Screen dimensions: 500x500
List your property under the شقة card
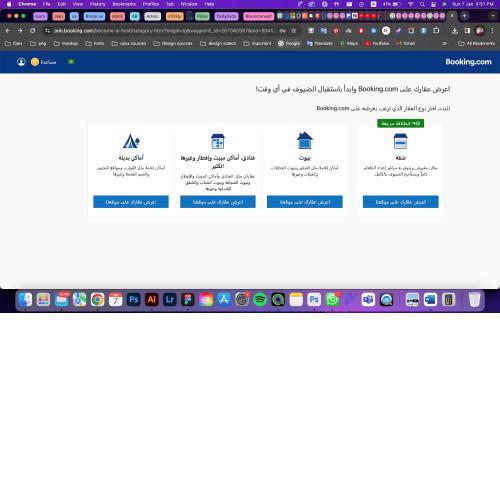click(401, 202)
